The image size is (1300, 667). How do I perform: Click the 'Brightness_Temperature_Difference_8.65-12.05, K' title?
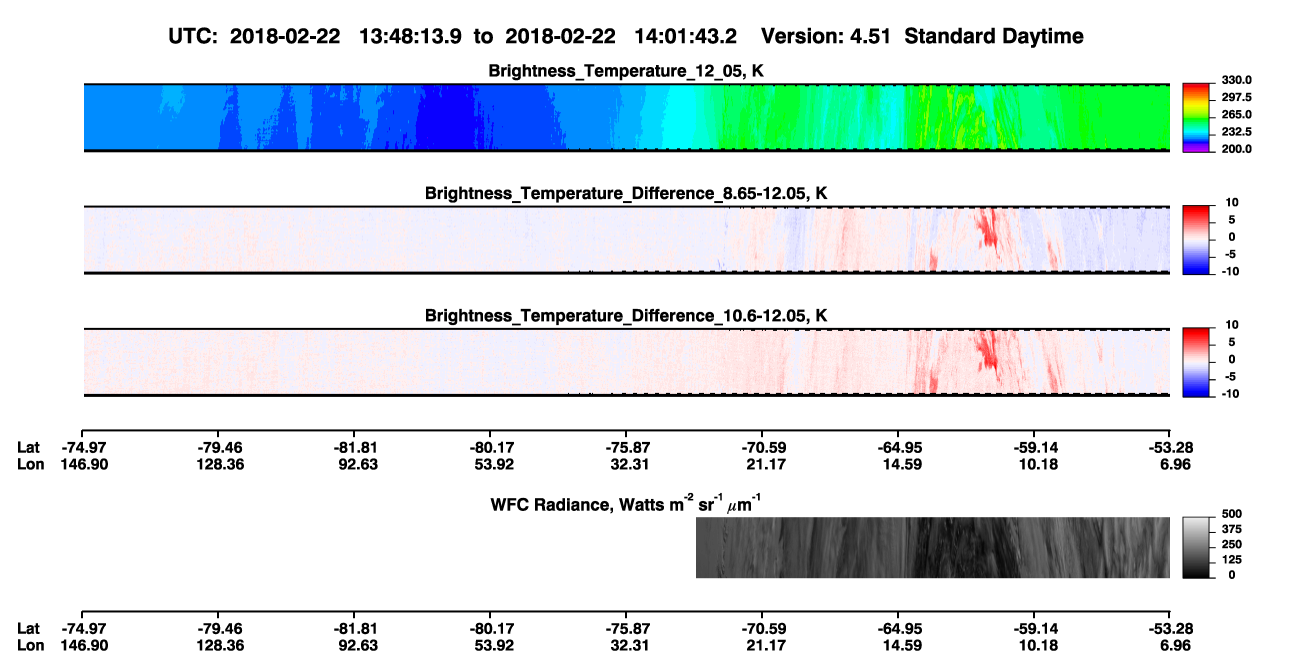627,193
